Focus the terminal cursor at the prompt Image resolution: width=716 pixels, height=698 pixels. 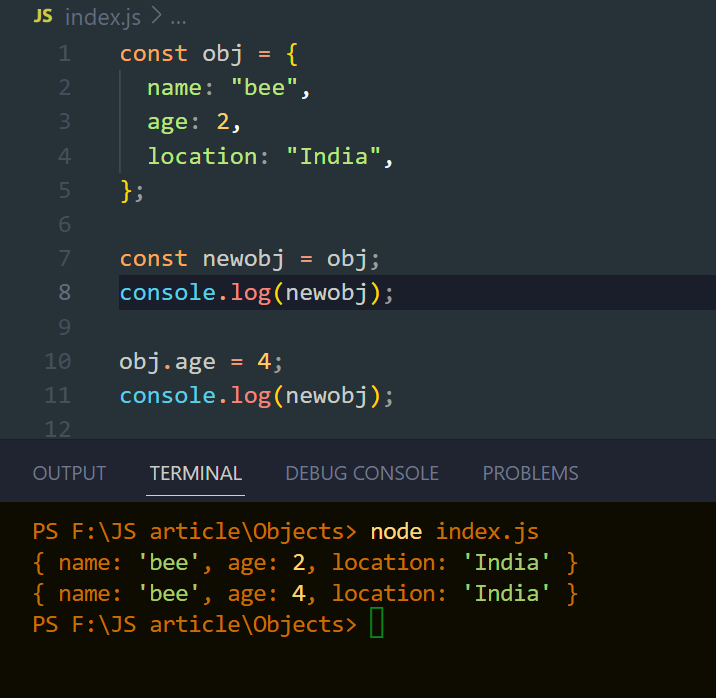point(377,623)
